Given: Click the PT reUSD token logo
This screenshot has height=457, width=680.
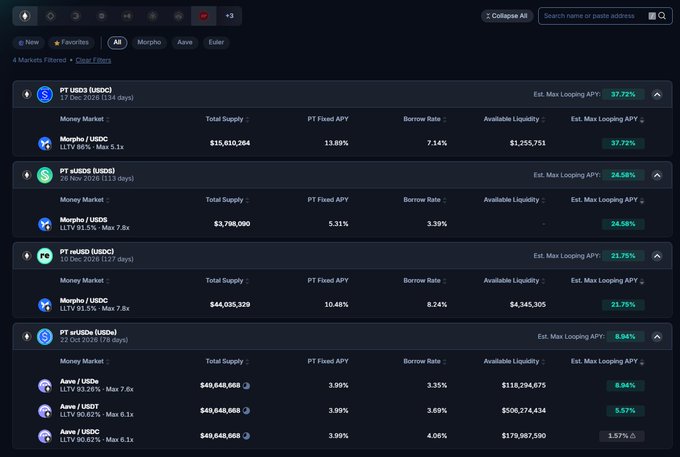Looking at the screenshot, I should tap(45, 256).
